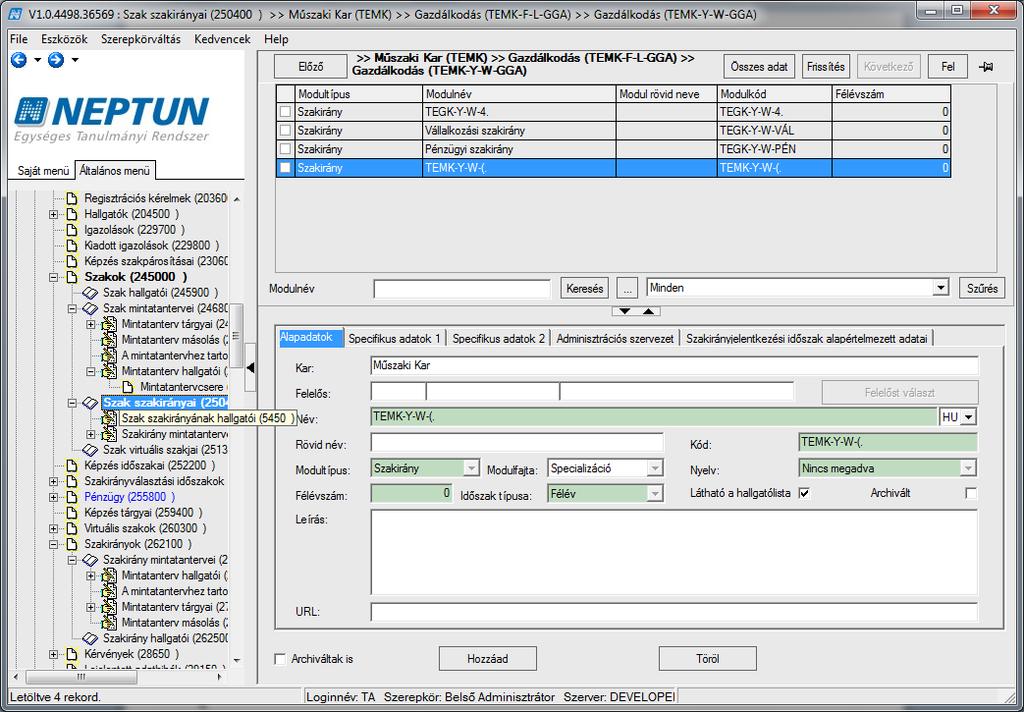The width and height of the screenshot is (1024, 712).
Task: Click the book icon beside Szak mintatantervei
Action: [90, 308]
